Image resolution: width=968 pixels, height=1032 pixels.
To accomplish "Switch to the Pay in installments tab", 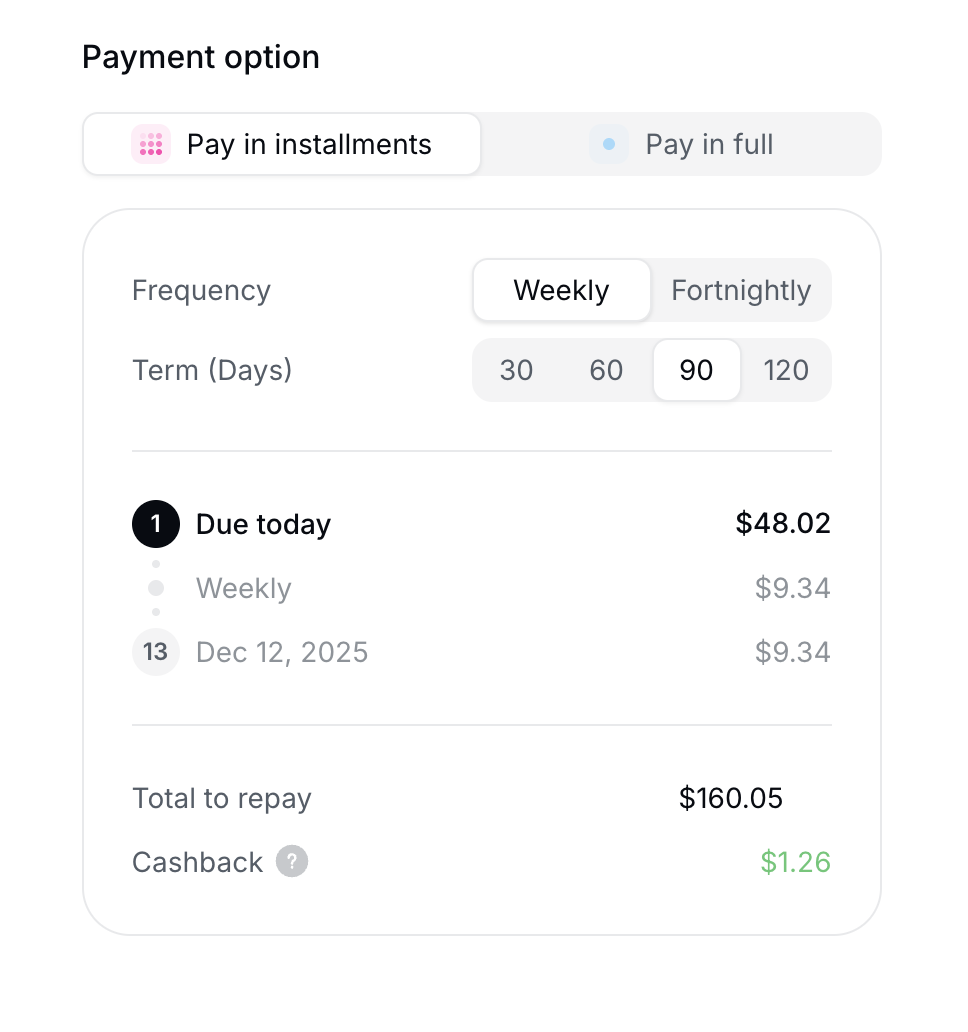I will [281, 144].
